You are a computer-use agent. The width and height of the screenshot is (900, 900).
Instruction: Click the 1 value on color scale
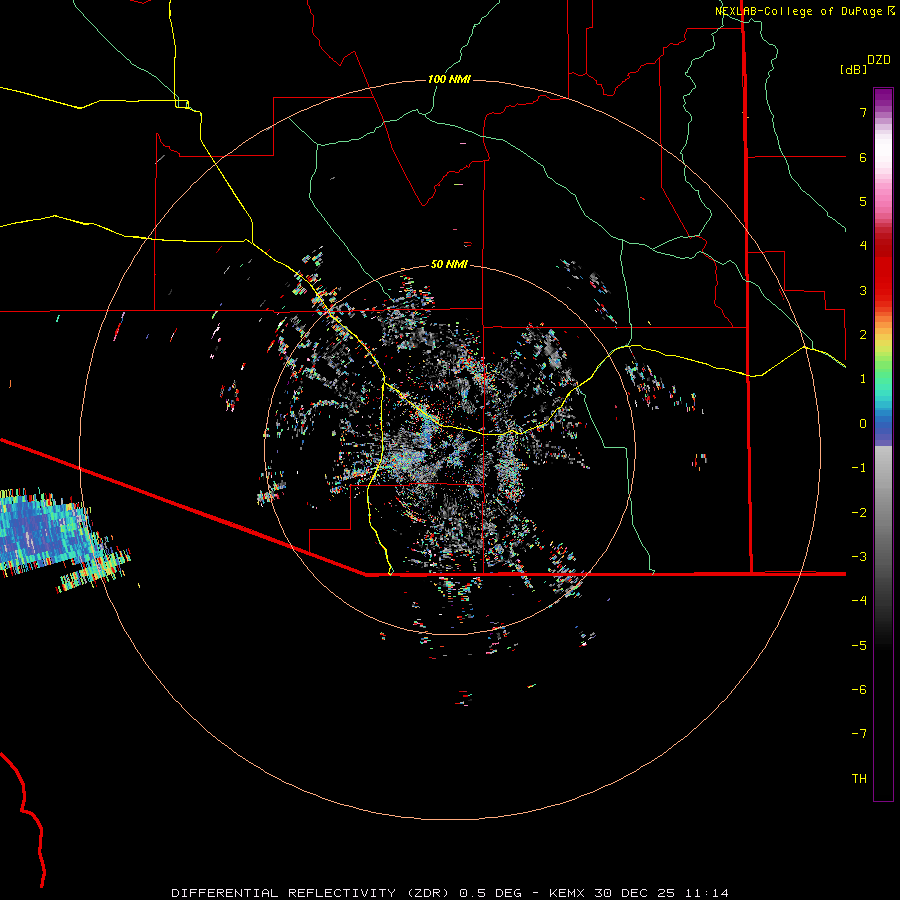863,379
